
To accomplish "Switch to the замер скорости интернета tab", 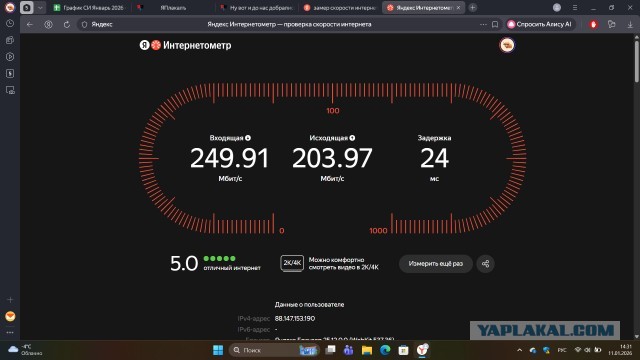I will pyautogui.click(x=340, y=8).
